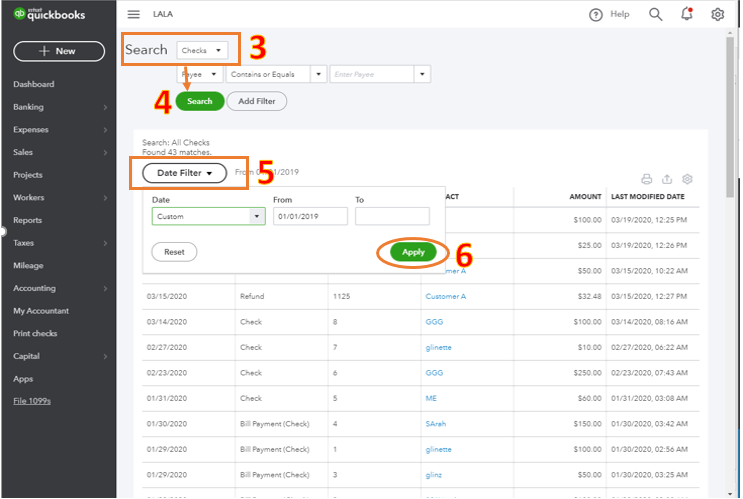The height and width of the screenshot is (499, 743).
Task: Expand Workers in sidebar
Action: (59, 198)
